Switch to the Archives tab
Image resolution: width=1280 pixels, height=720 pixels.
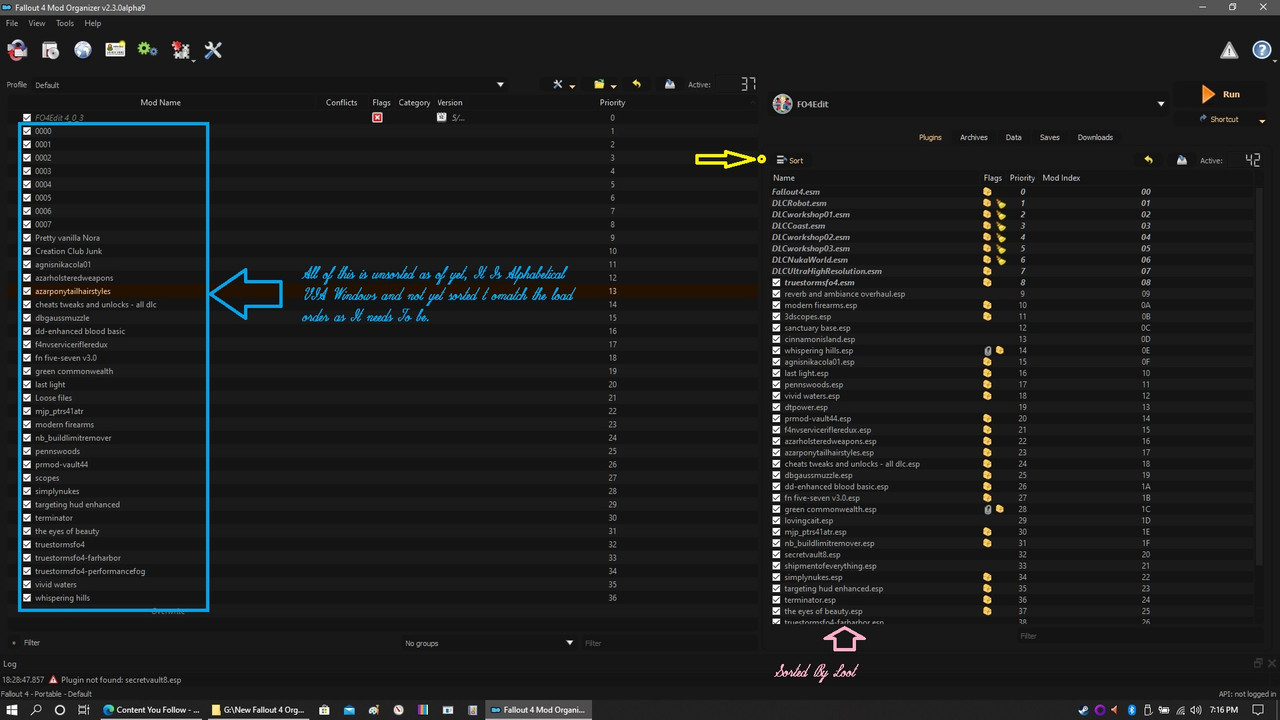point(973,137)
